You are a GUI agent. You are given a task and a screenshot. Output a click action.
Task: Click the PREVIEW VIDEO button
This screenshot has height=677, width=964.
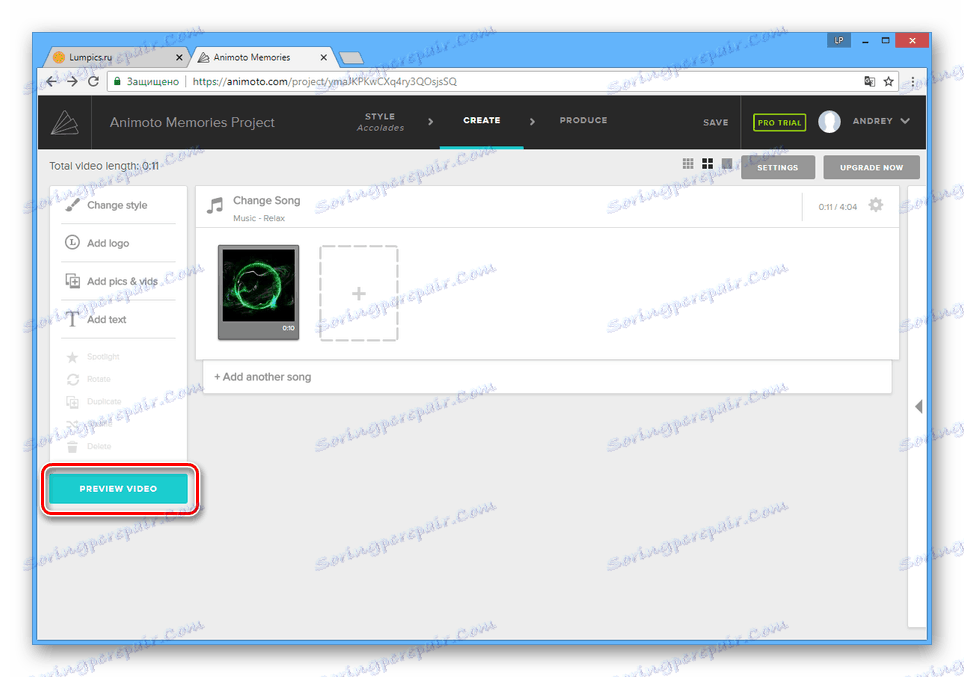tap(118, 489)
